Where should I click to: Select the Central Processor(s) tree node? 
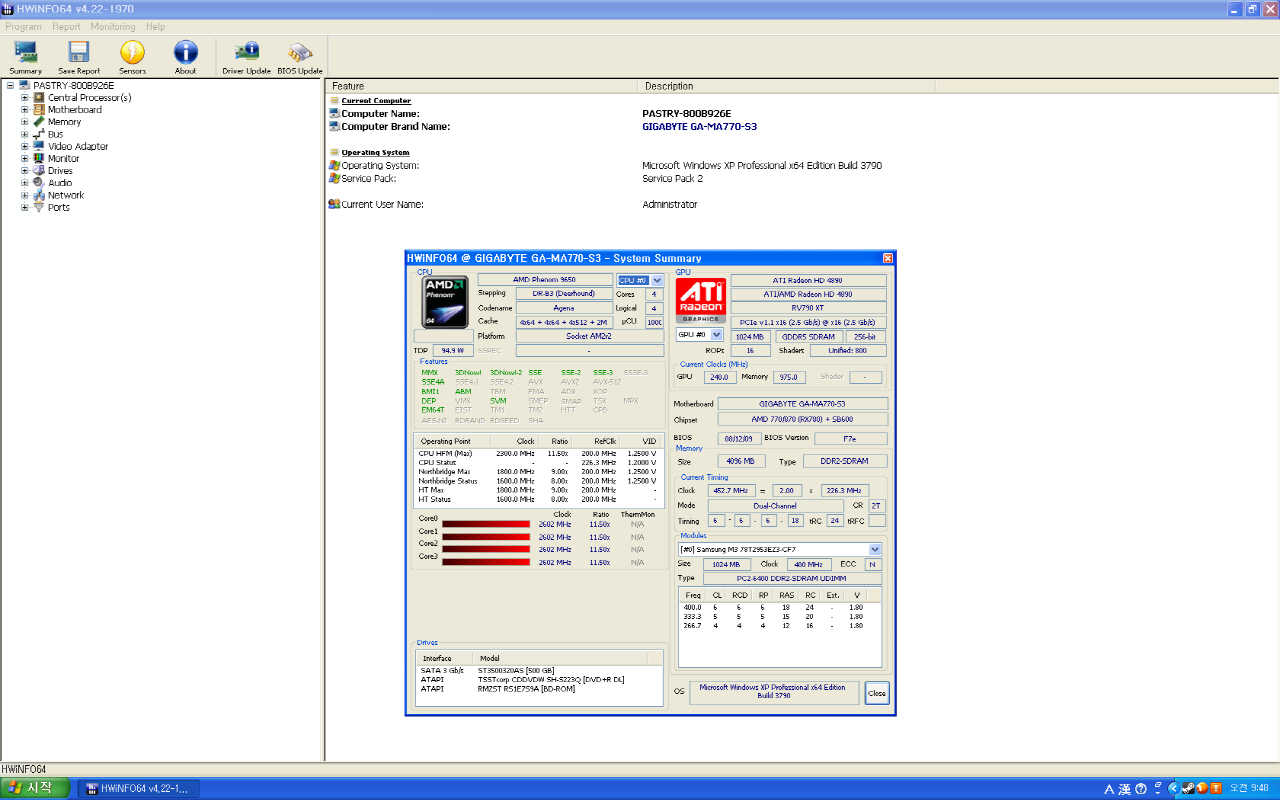(x=89, y=98)
